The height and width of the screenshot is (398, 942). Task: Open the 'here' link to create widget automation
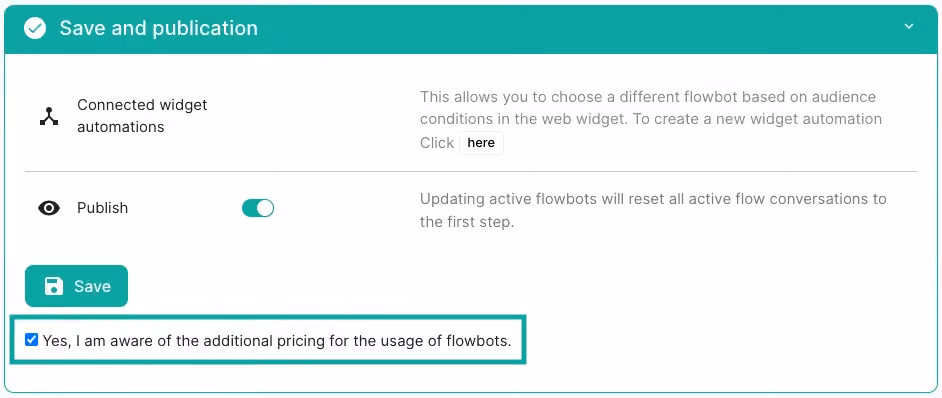[x=481, y=143]
